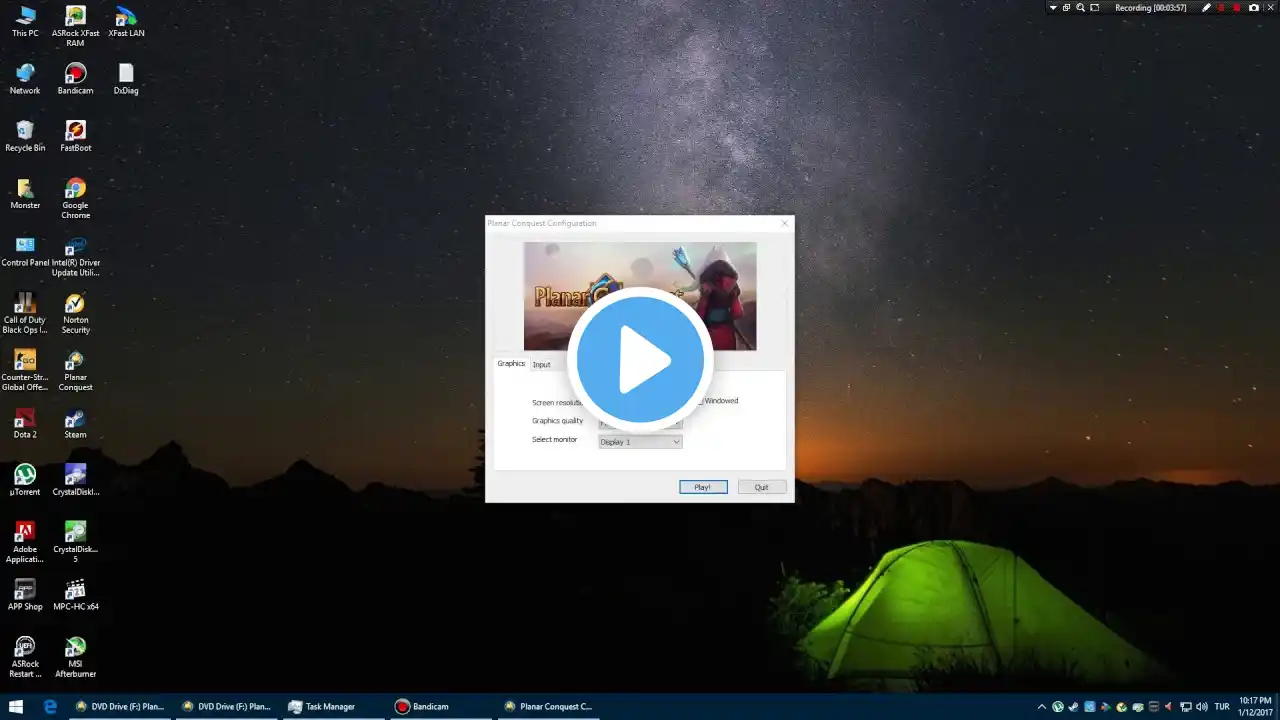Click the Bandicam pencil drawing icon
The image size is (1280, 720).
(1206, 7)
